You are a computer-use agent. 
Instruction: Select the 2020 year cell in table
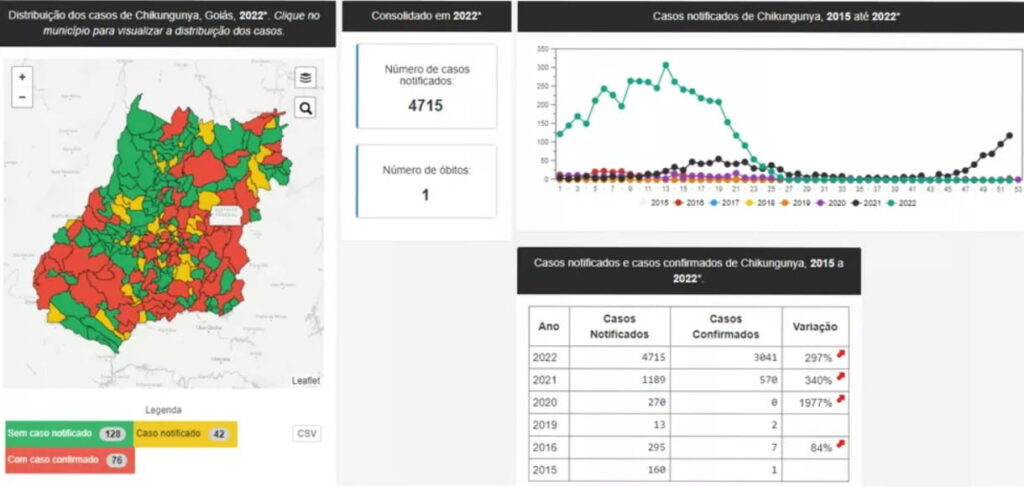549,403
